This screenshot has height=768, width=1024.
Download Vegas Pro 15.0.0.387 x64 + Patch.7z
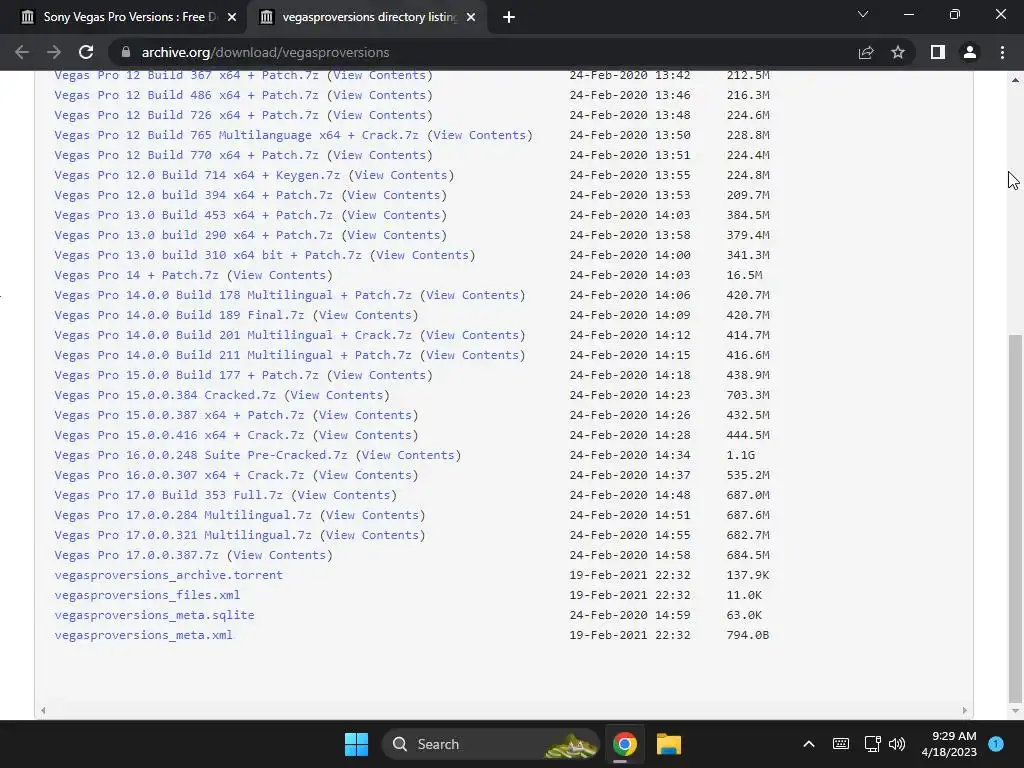coord(179,415)
